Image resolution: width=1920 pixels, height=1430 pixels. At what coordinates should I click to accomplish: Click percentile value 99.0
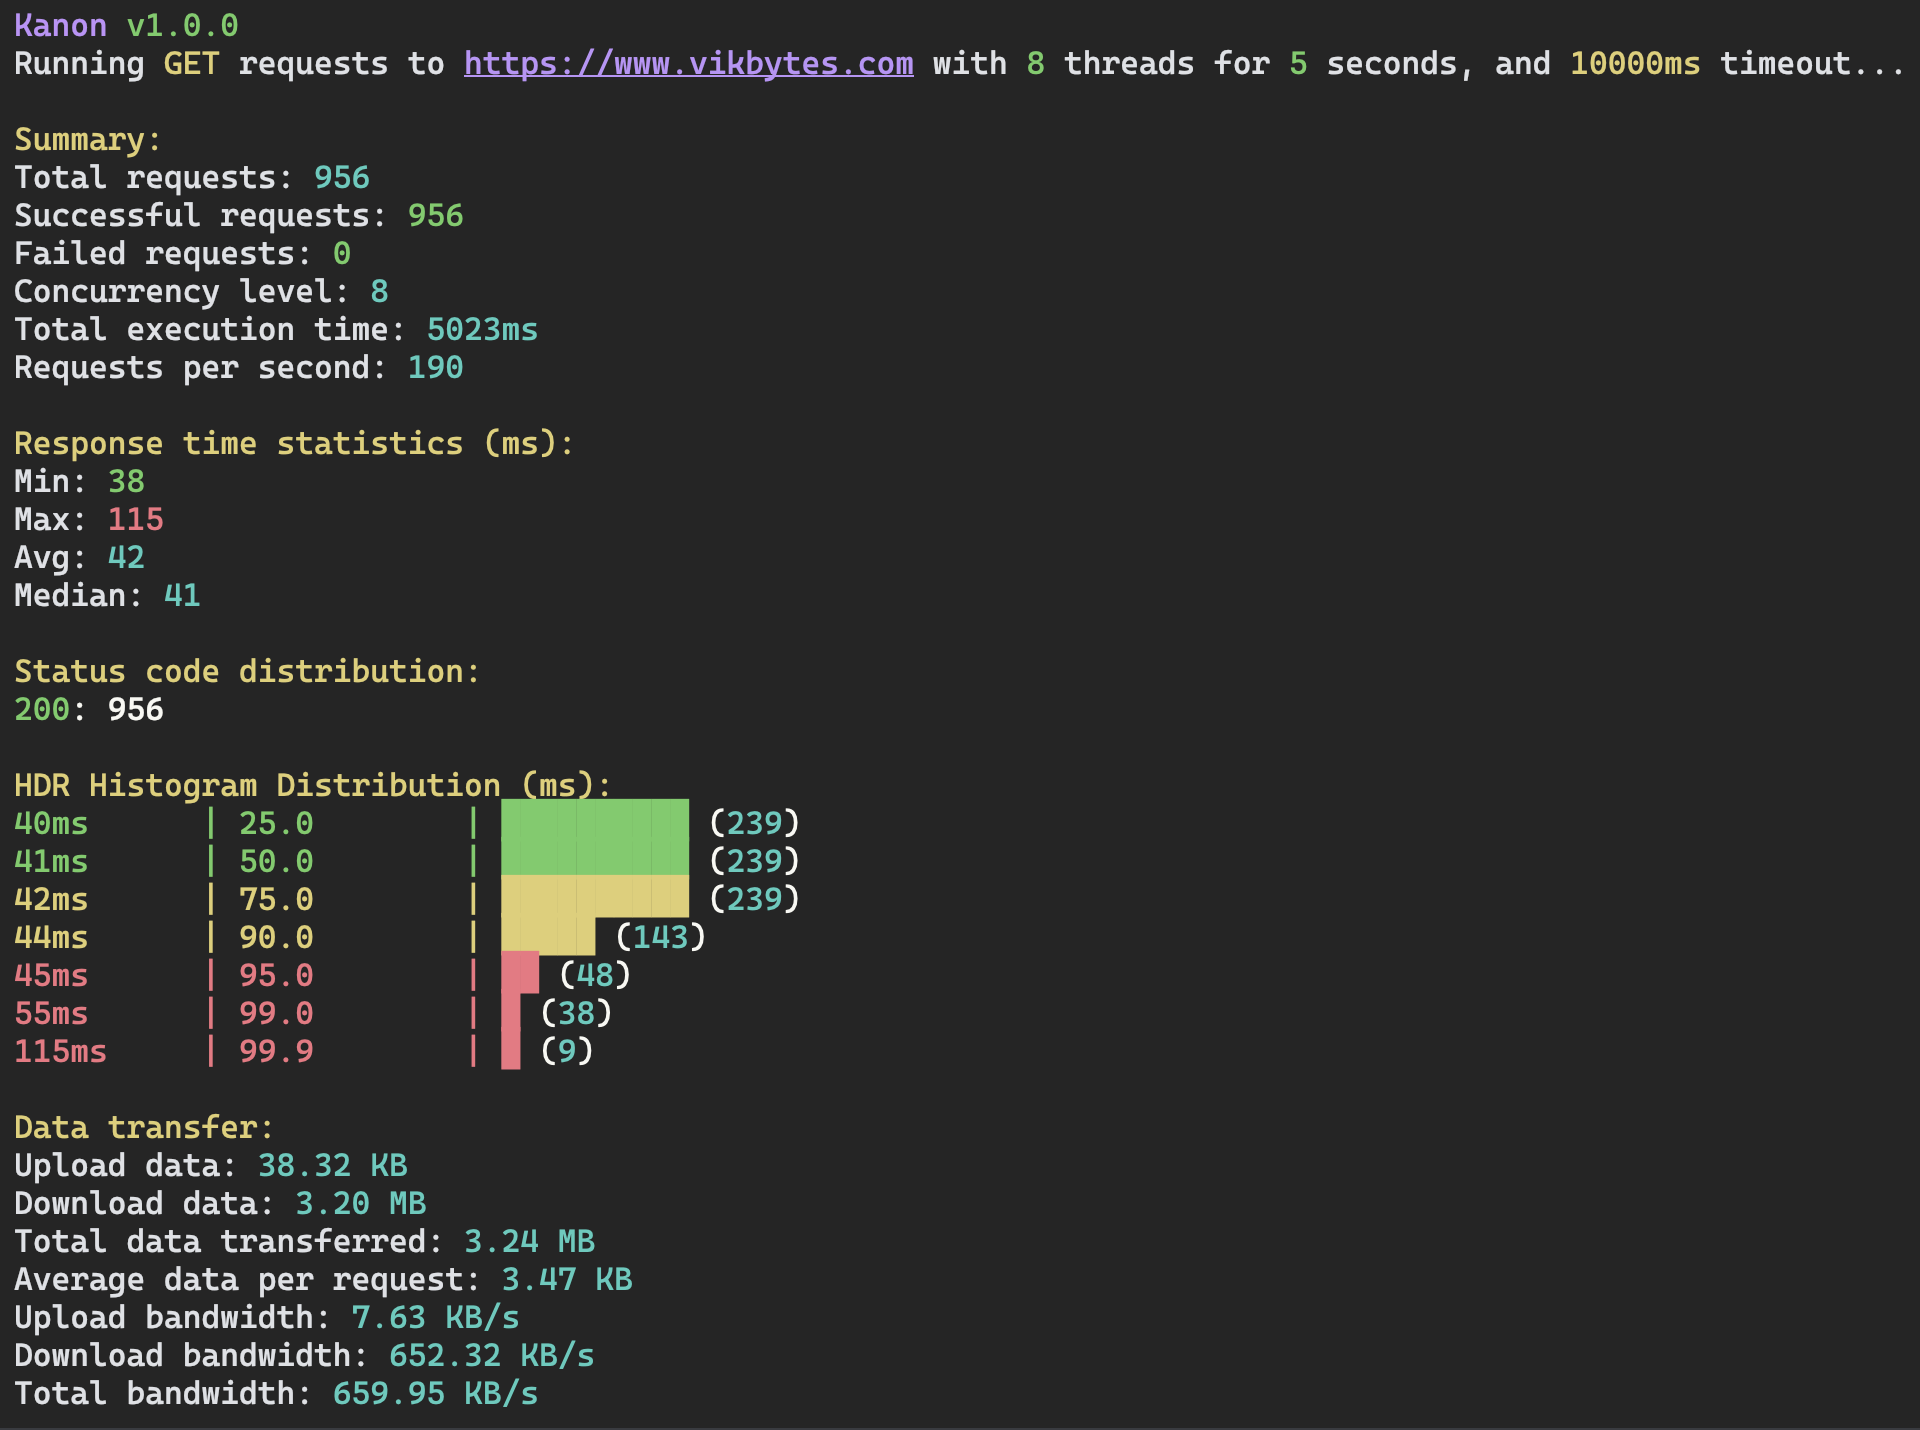tap(276, 1014)
